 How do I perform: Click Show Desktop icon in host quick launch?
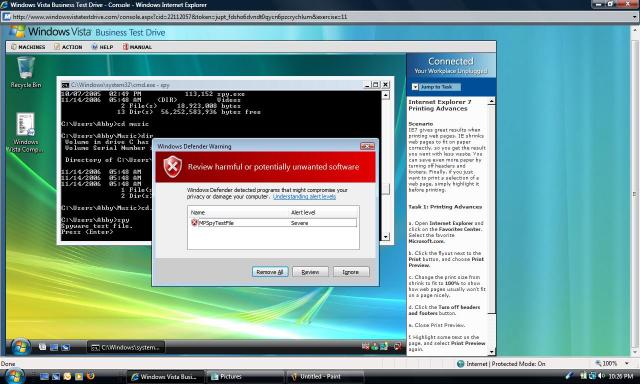click(x=44, y=376)
